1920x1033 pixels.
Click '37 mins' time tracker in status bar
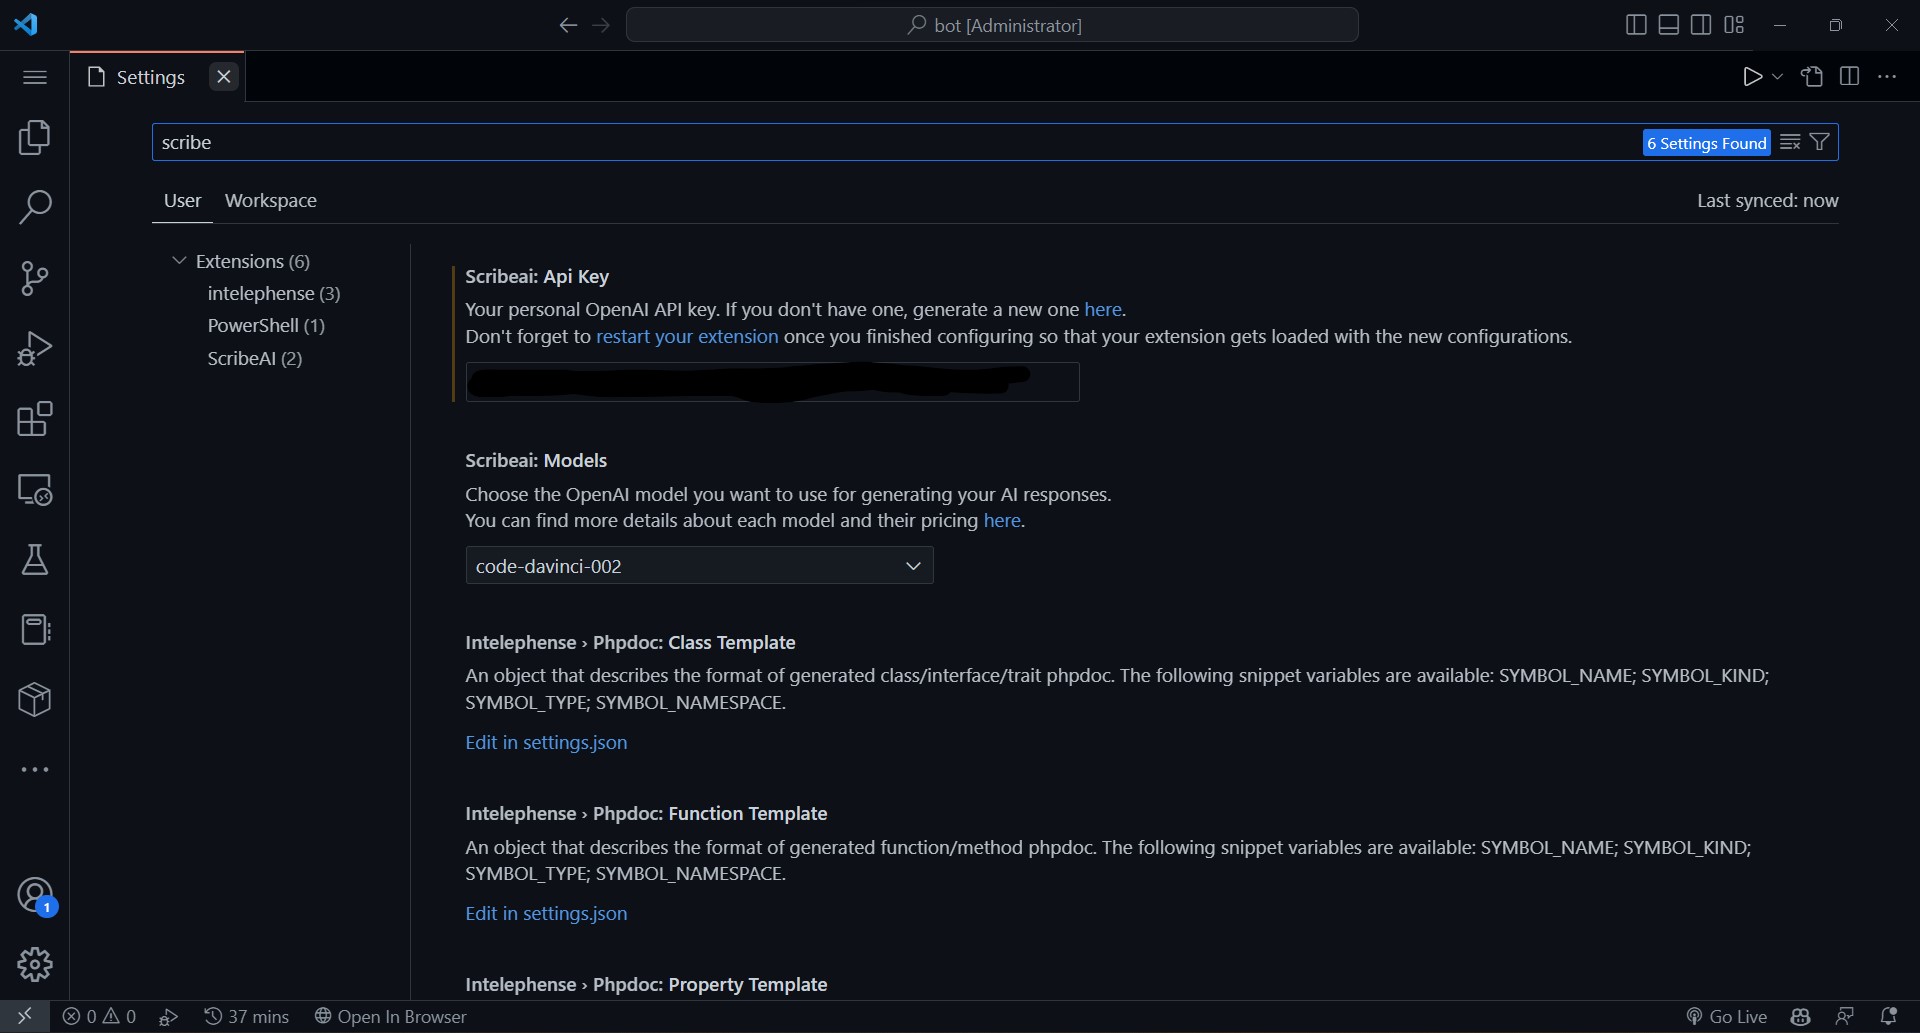(x=247, y=1016)
